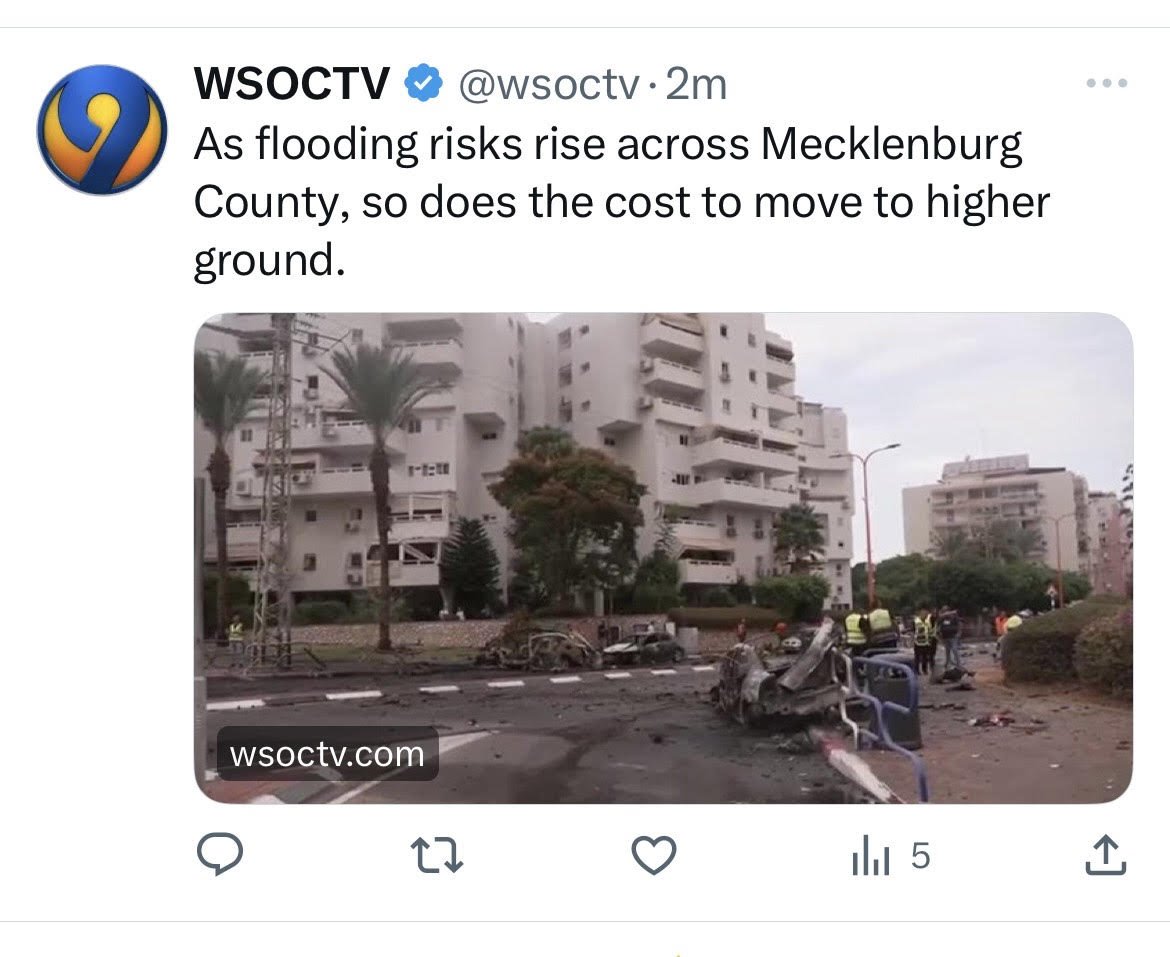Tap the share upload arrow icon
The image size is (1170, 957).
coord(1104,855)
